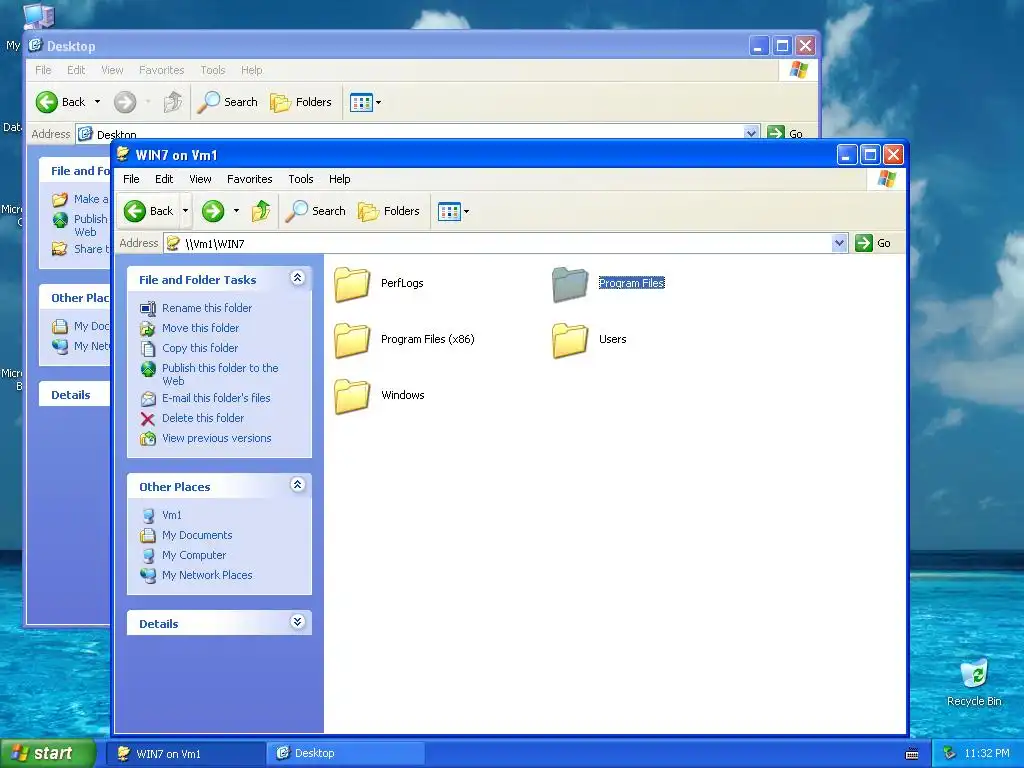Viewport: 1024px width, 768px height.
Task: Click the Program Files label text
Action: [x=632, y=283]
